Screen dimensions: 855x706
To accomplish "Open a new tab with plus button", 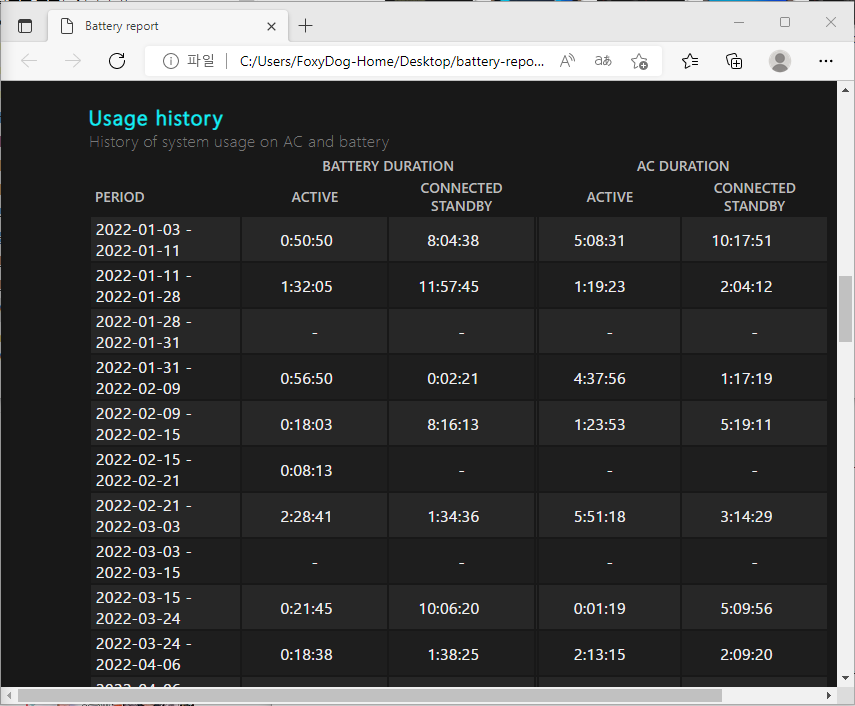I will coord(306,26).
